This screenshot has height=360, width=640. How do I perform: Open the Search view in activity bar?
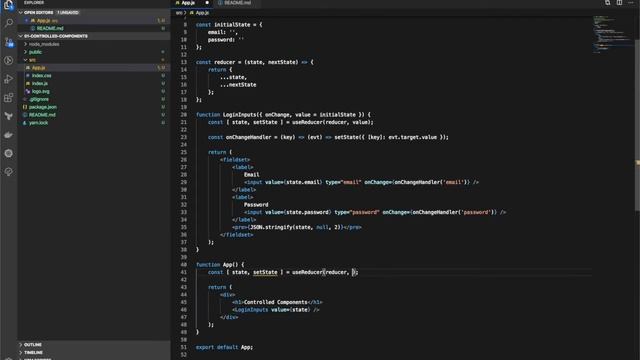click(x=9, y=23)
